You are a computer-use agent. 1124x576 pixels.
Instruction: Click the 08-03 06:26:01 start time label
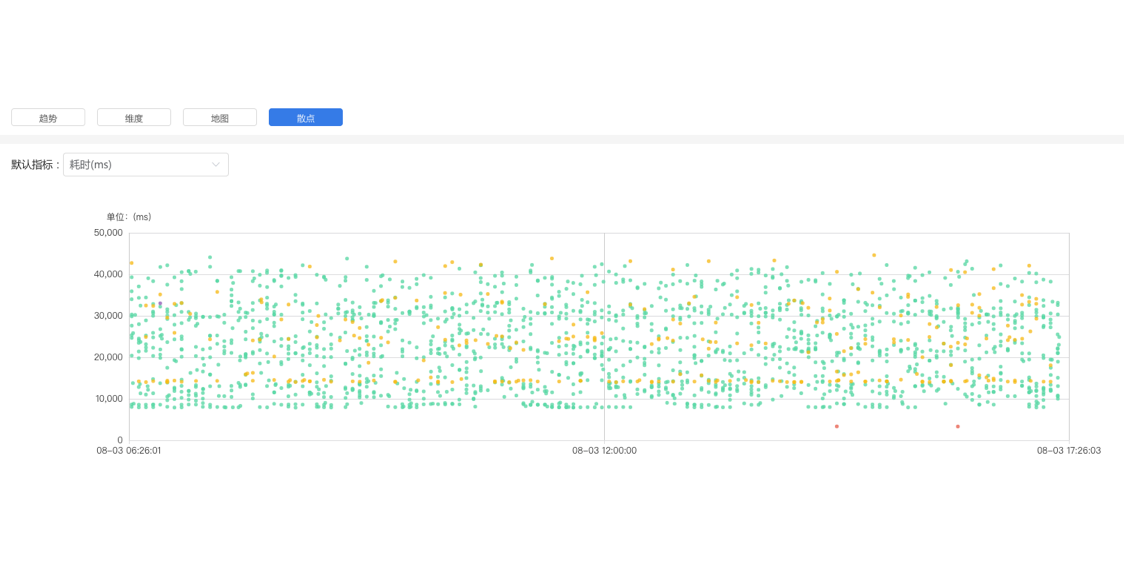click(x=129, y=451)
